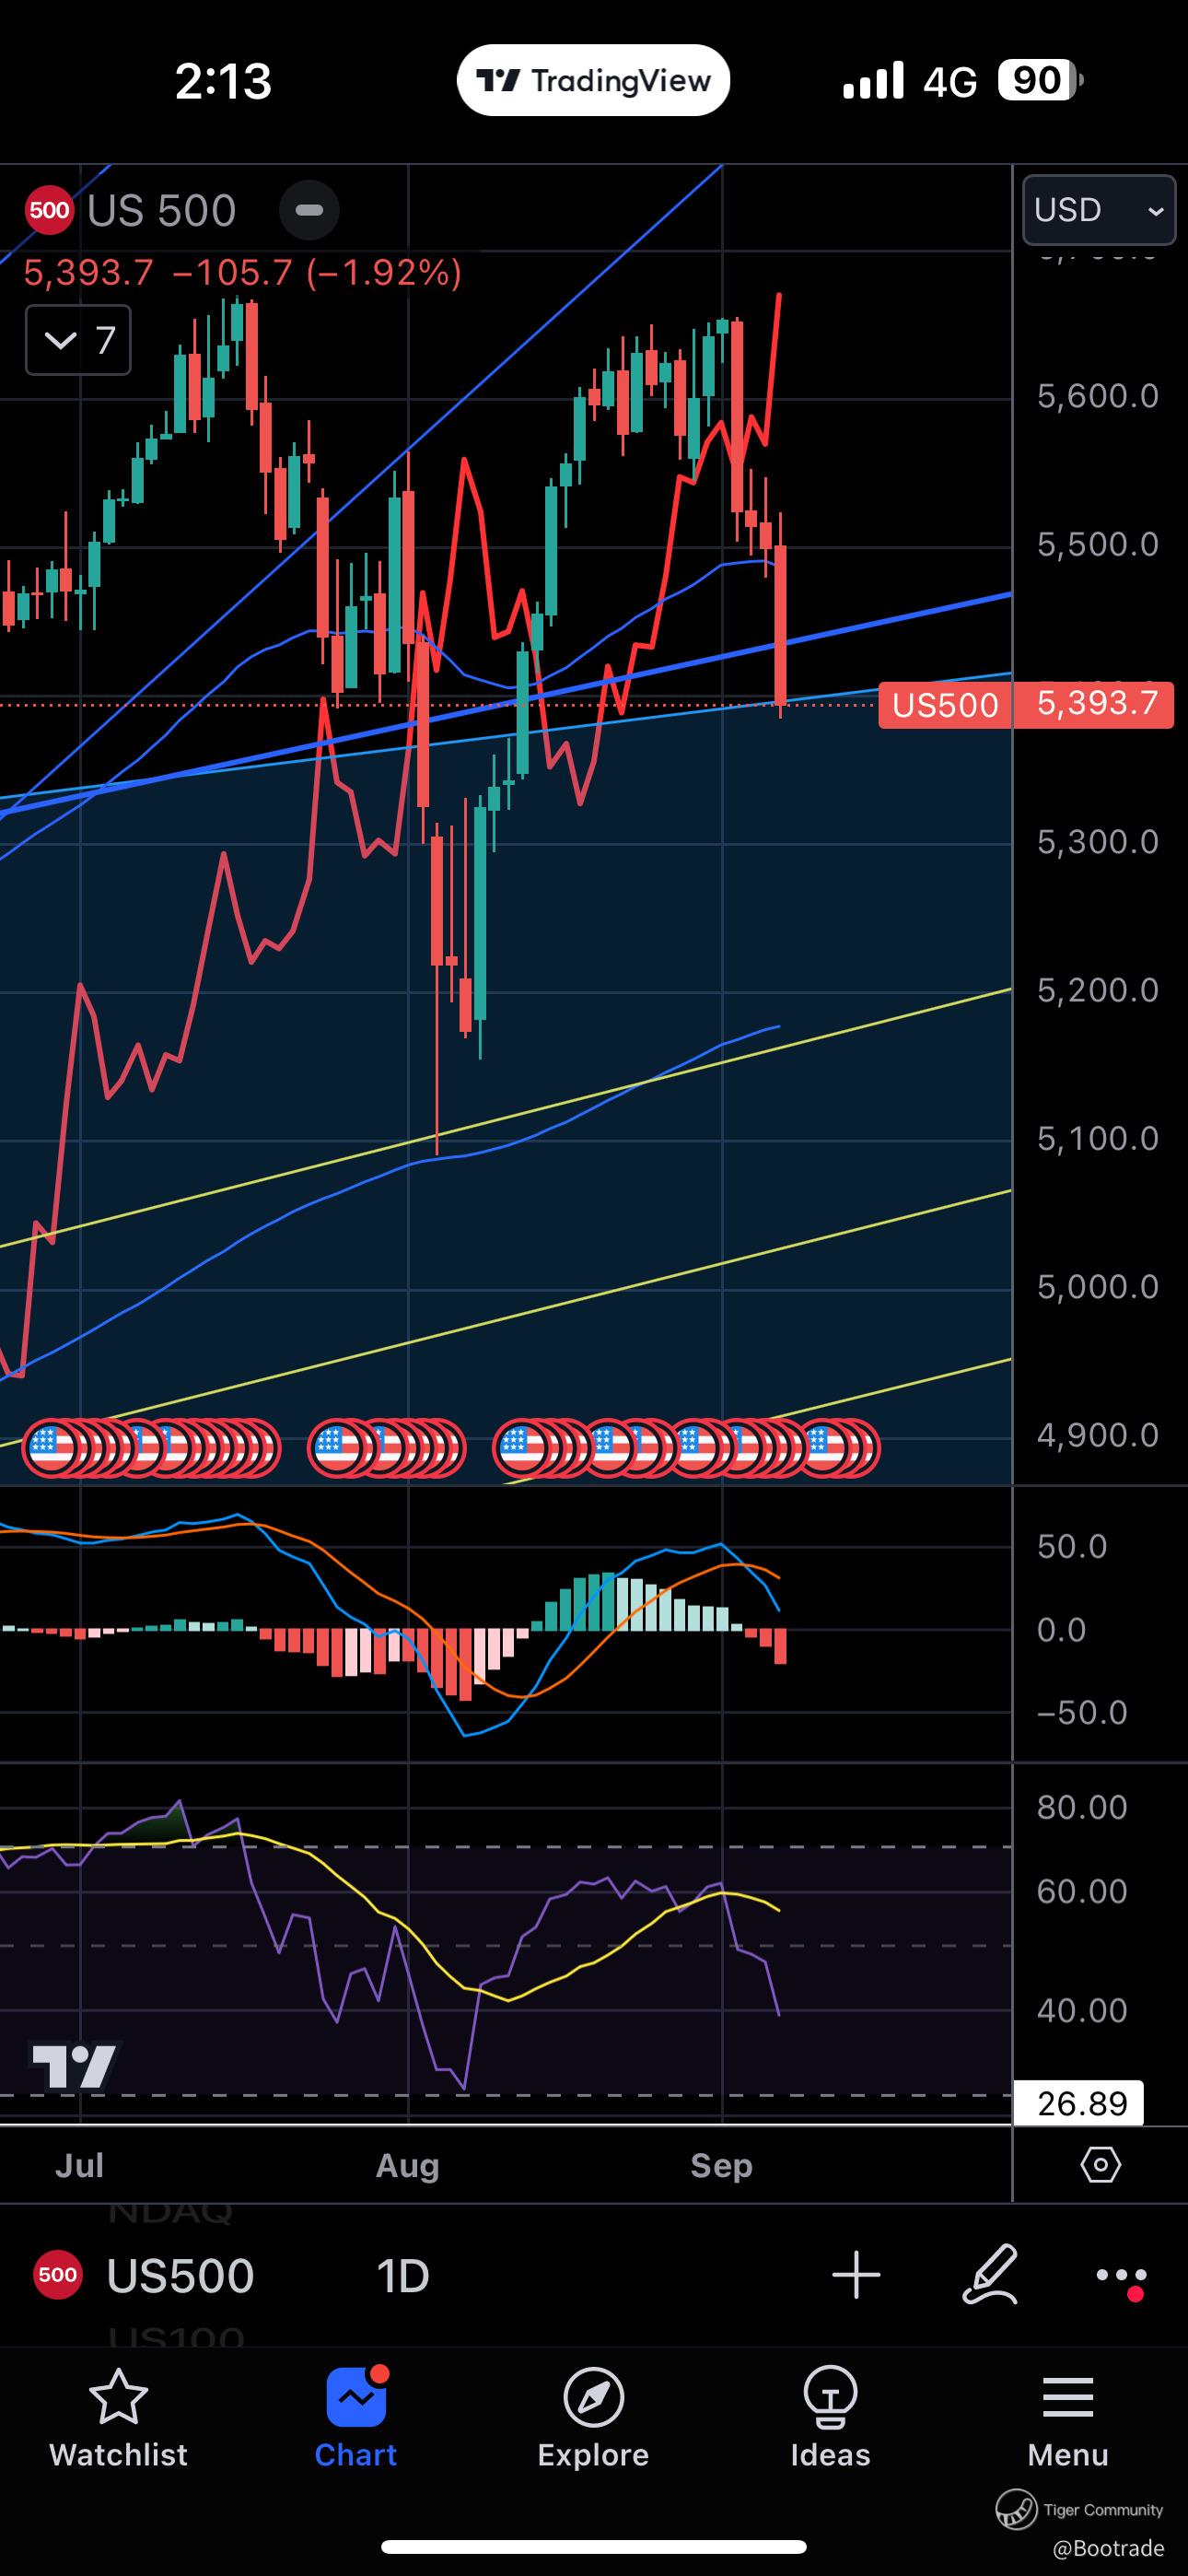This screenshot has width=1188, height=2576.
Task: Tap the MACD 0.0 scale label
Action: coord(1061,1630)
